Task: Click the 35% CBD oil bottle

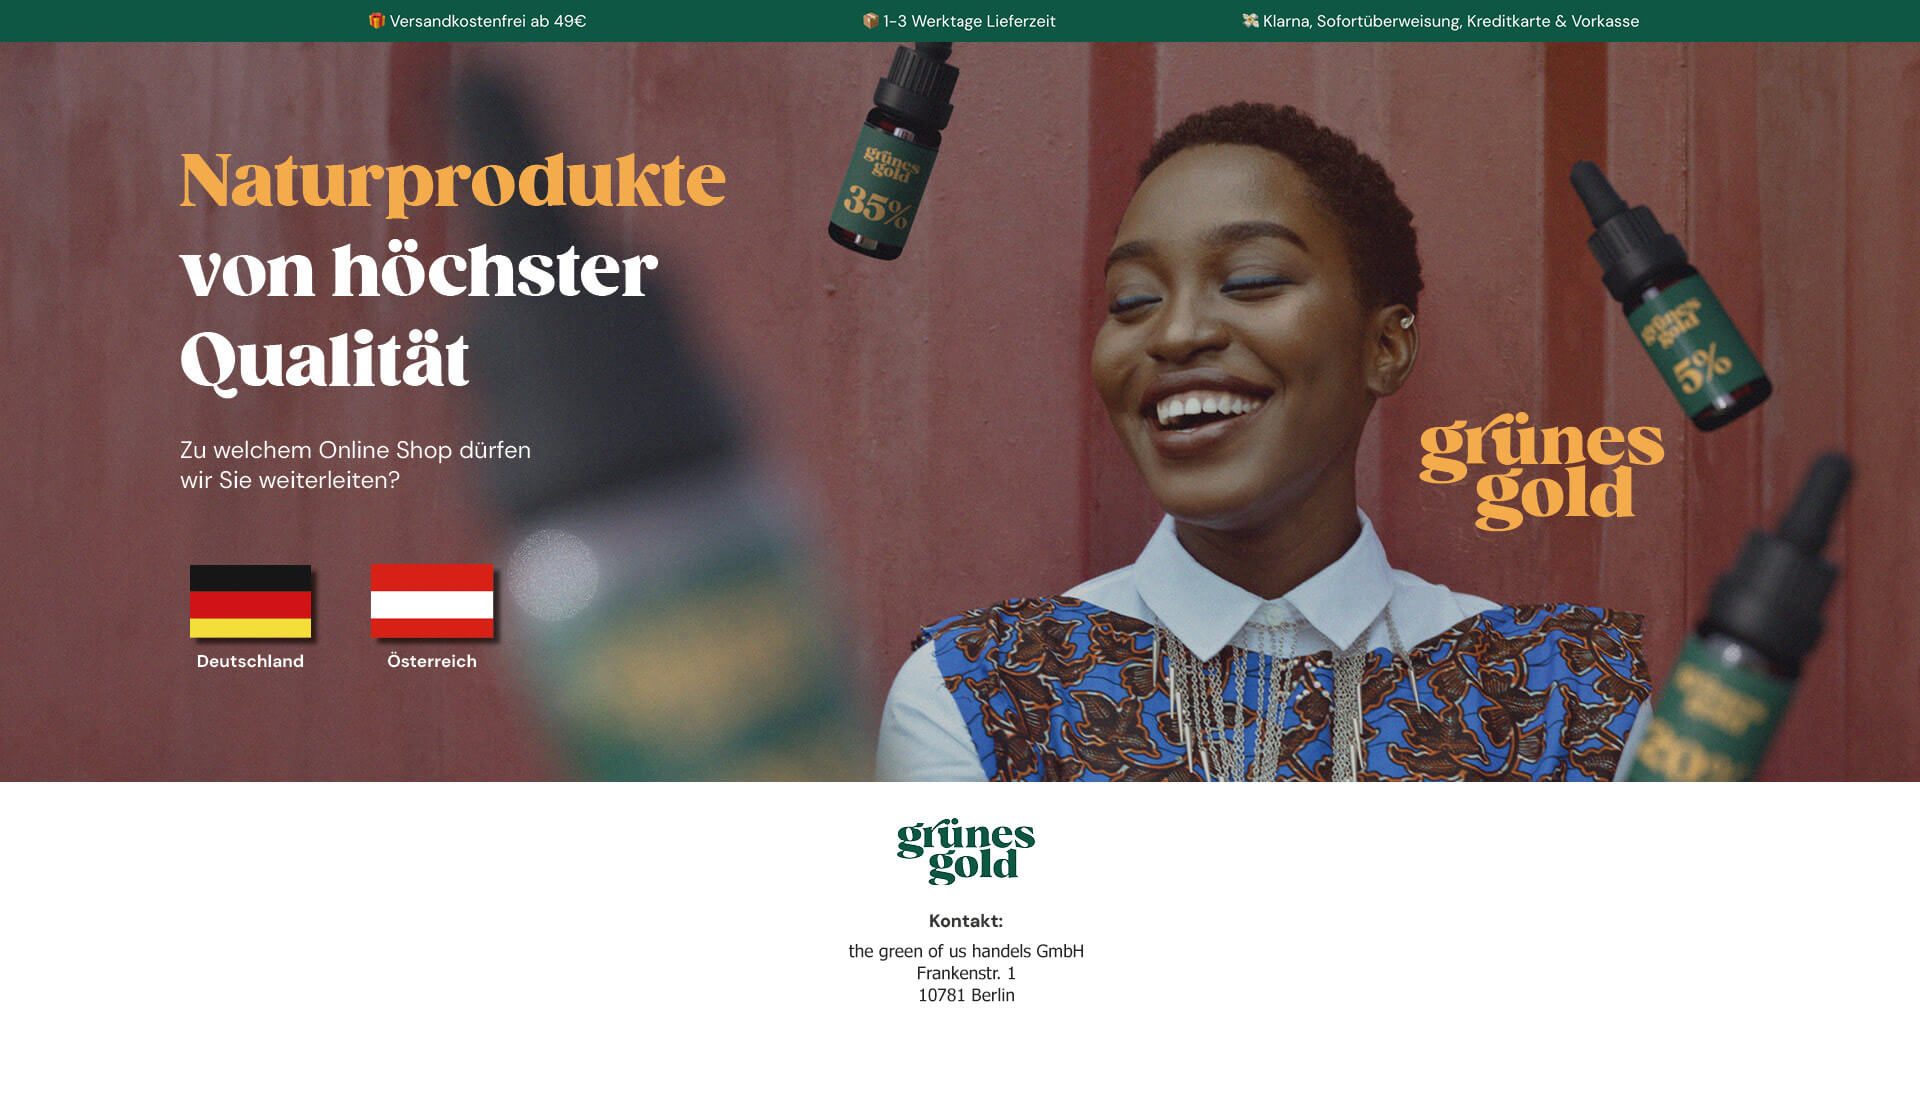Action: tap(893, 150)
